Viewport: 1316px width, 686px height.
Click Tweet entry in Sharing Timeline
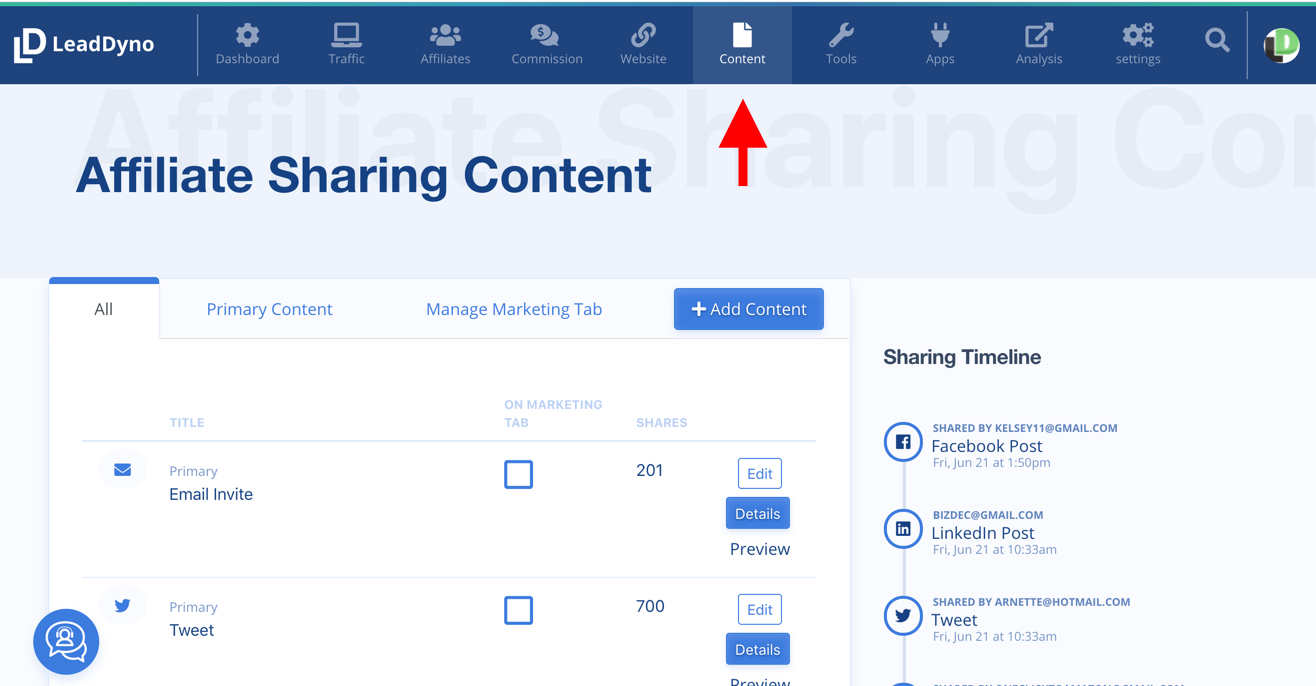[954, 620]
